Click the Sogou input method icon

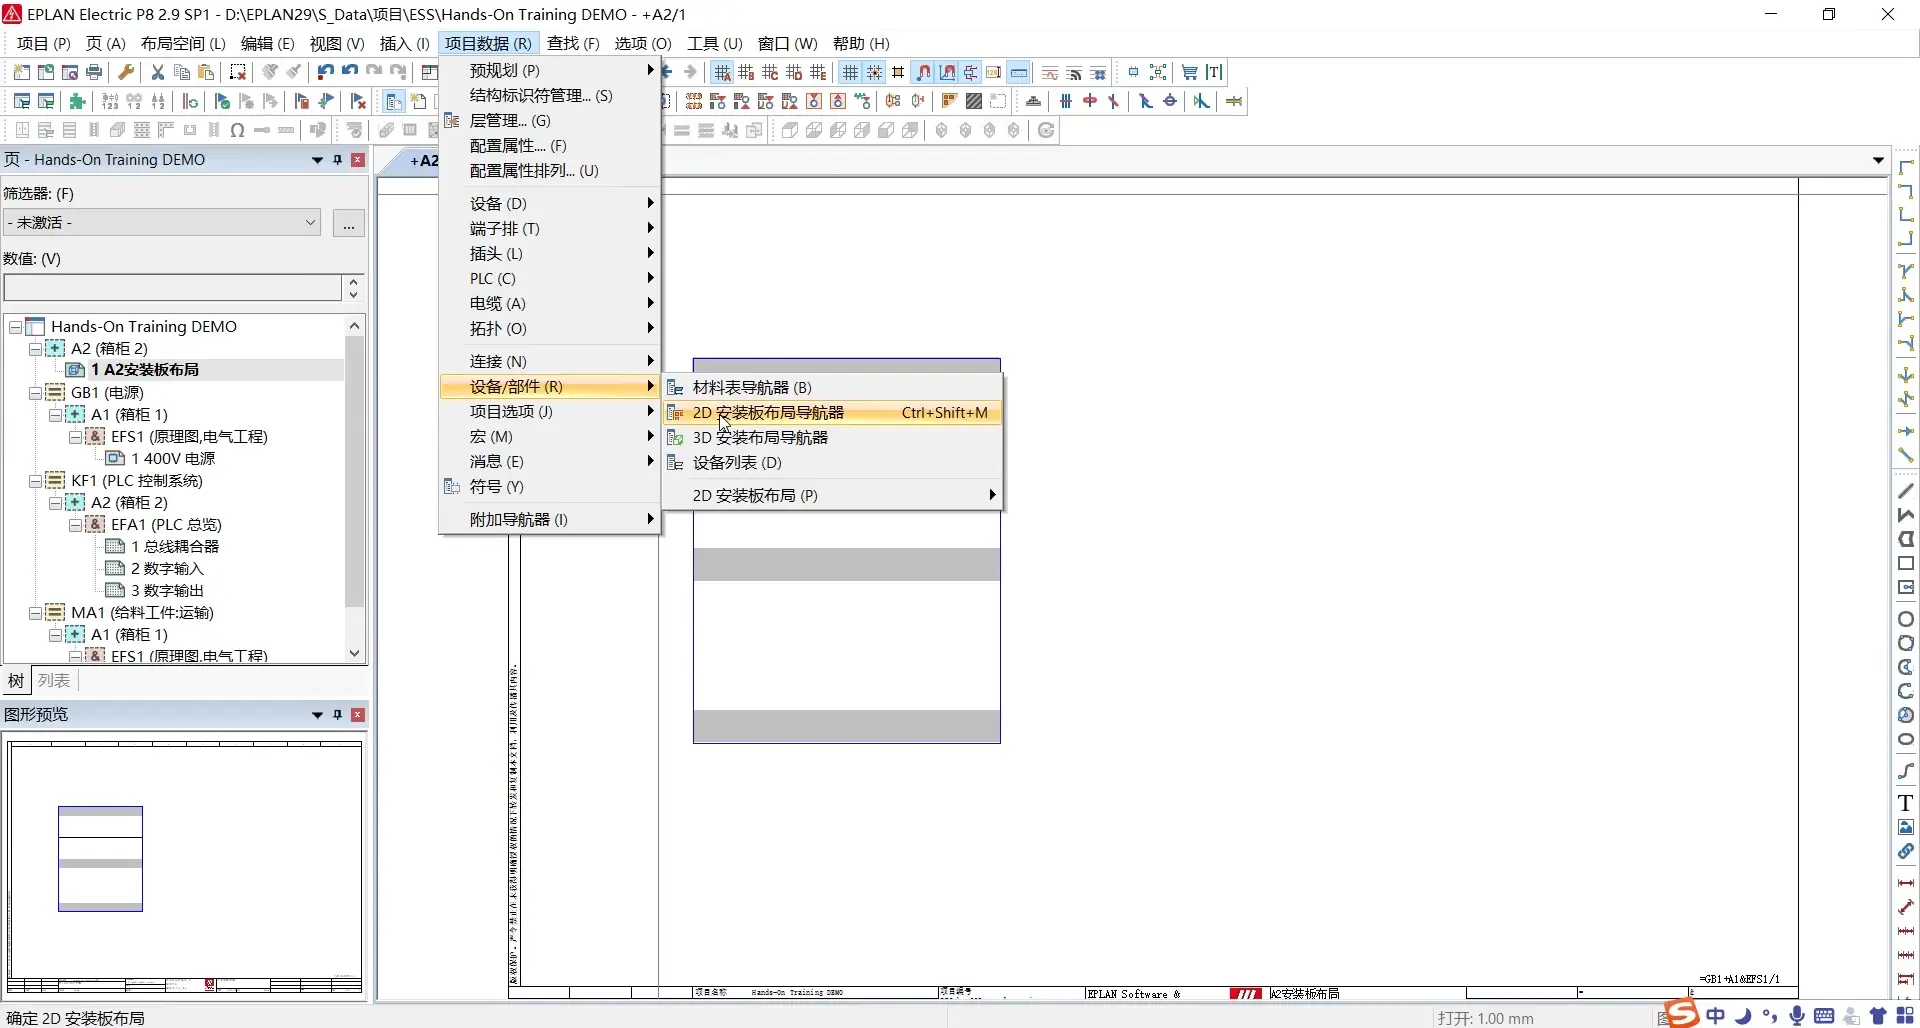tap(1681, 1014)
